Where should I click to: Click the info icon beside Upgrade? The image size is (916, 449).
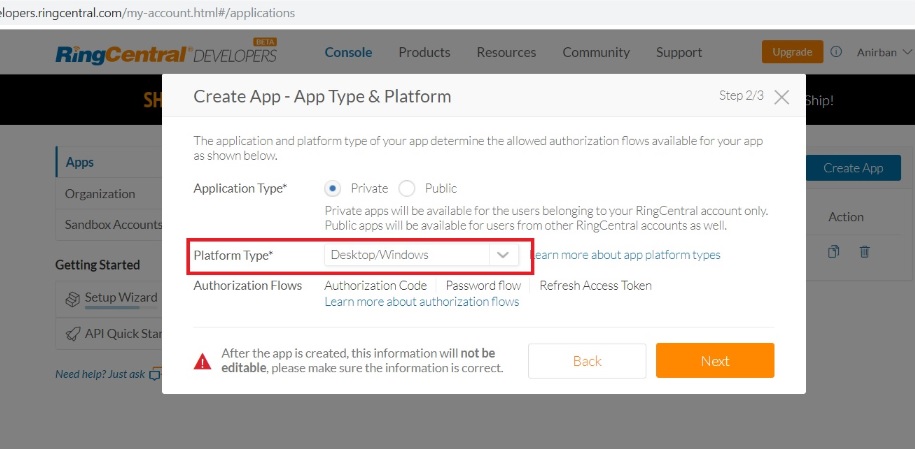coord(836,52)
